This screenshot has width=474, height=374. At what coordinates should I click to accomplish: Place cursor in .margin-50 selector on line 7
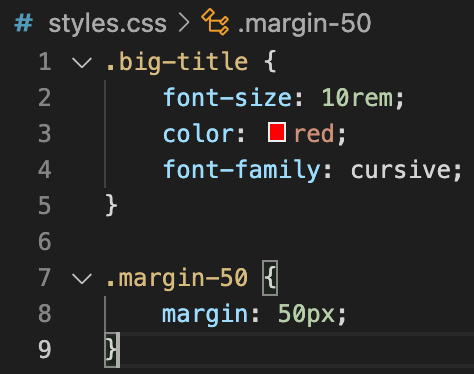coord(177,279)
